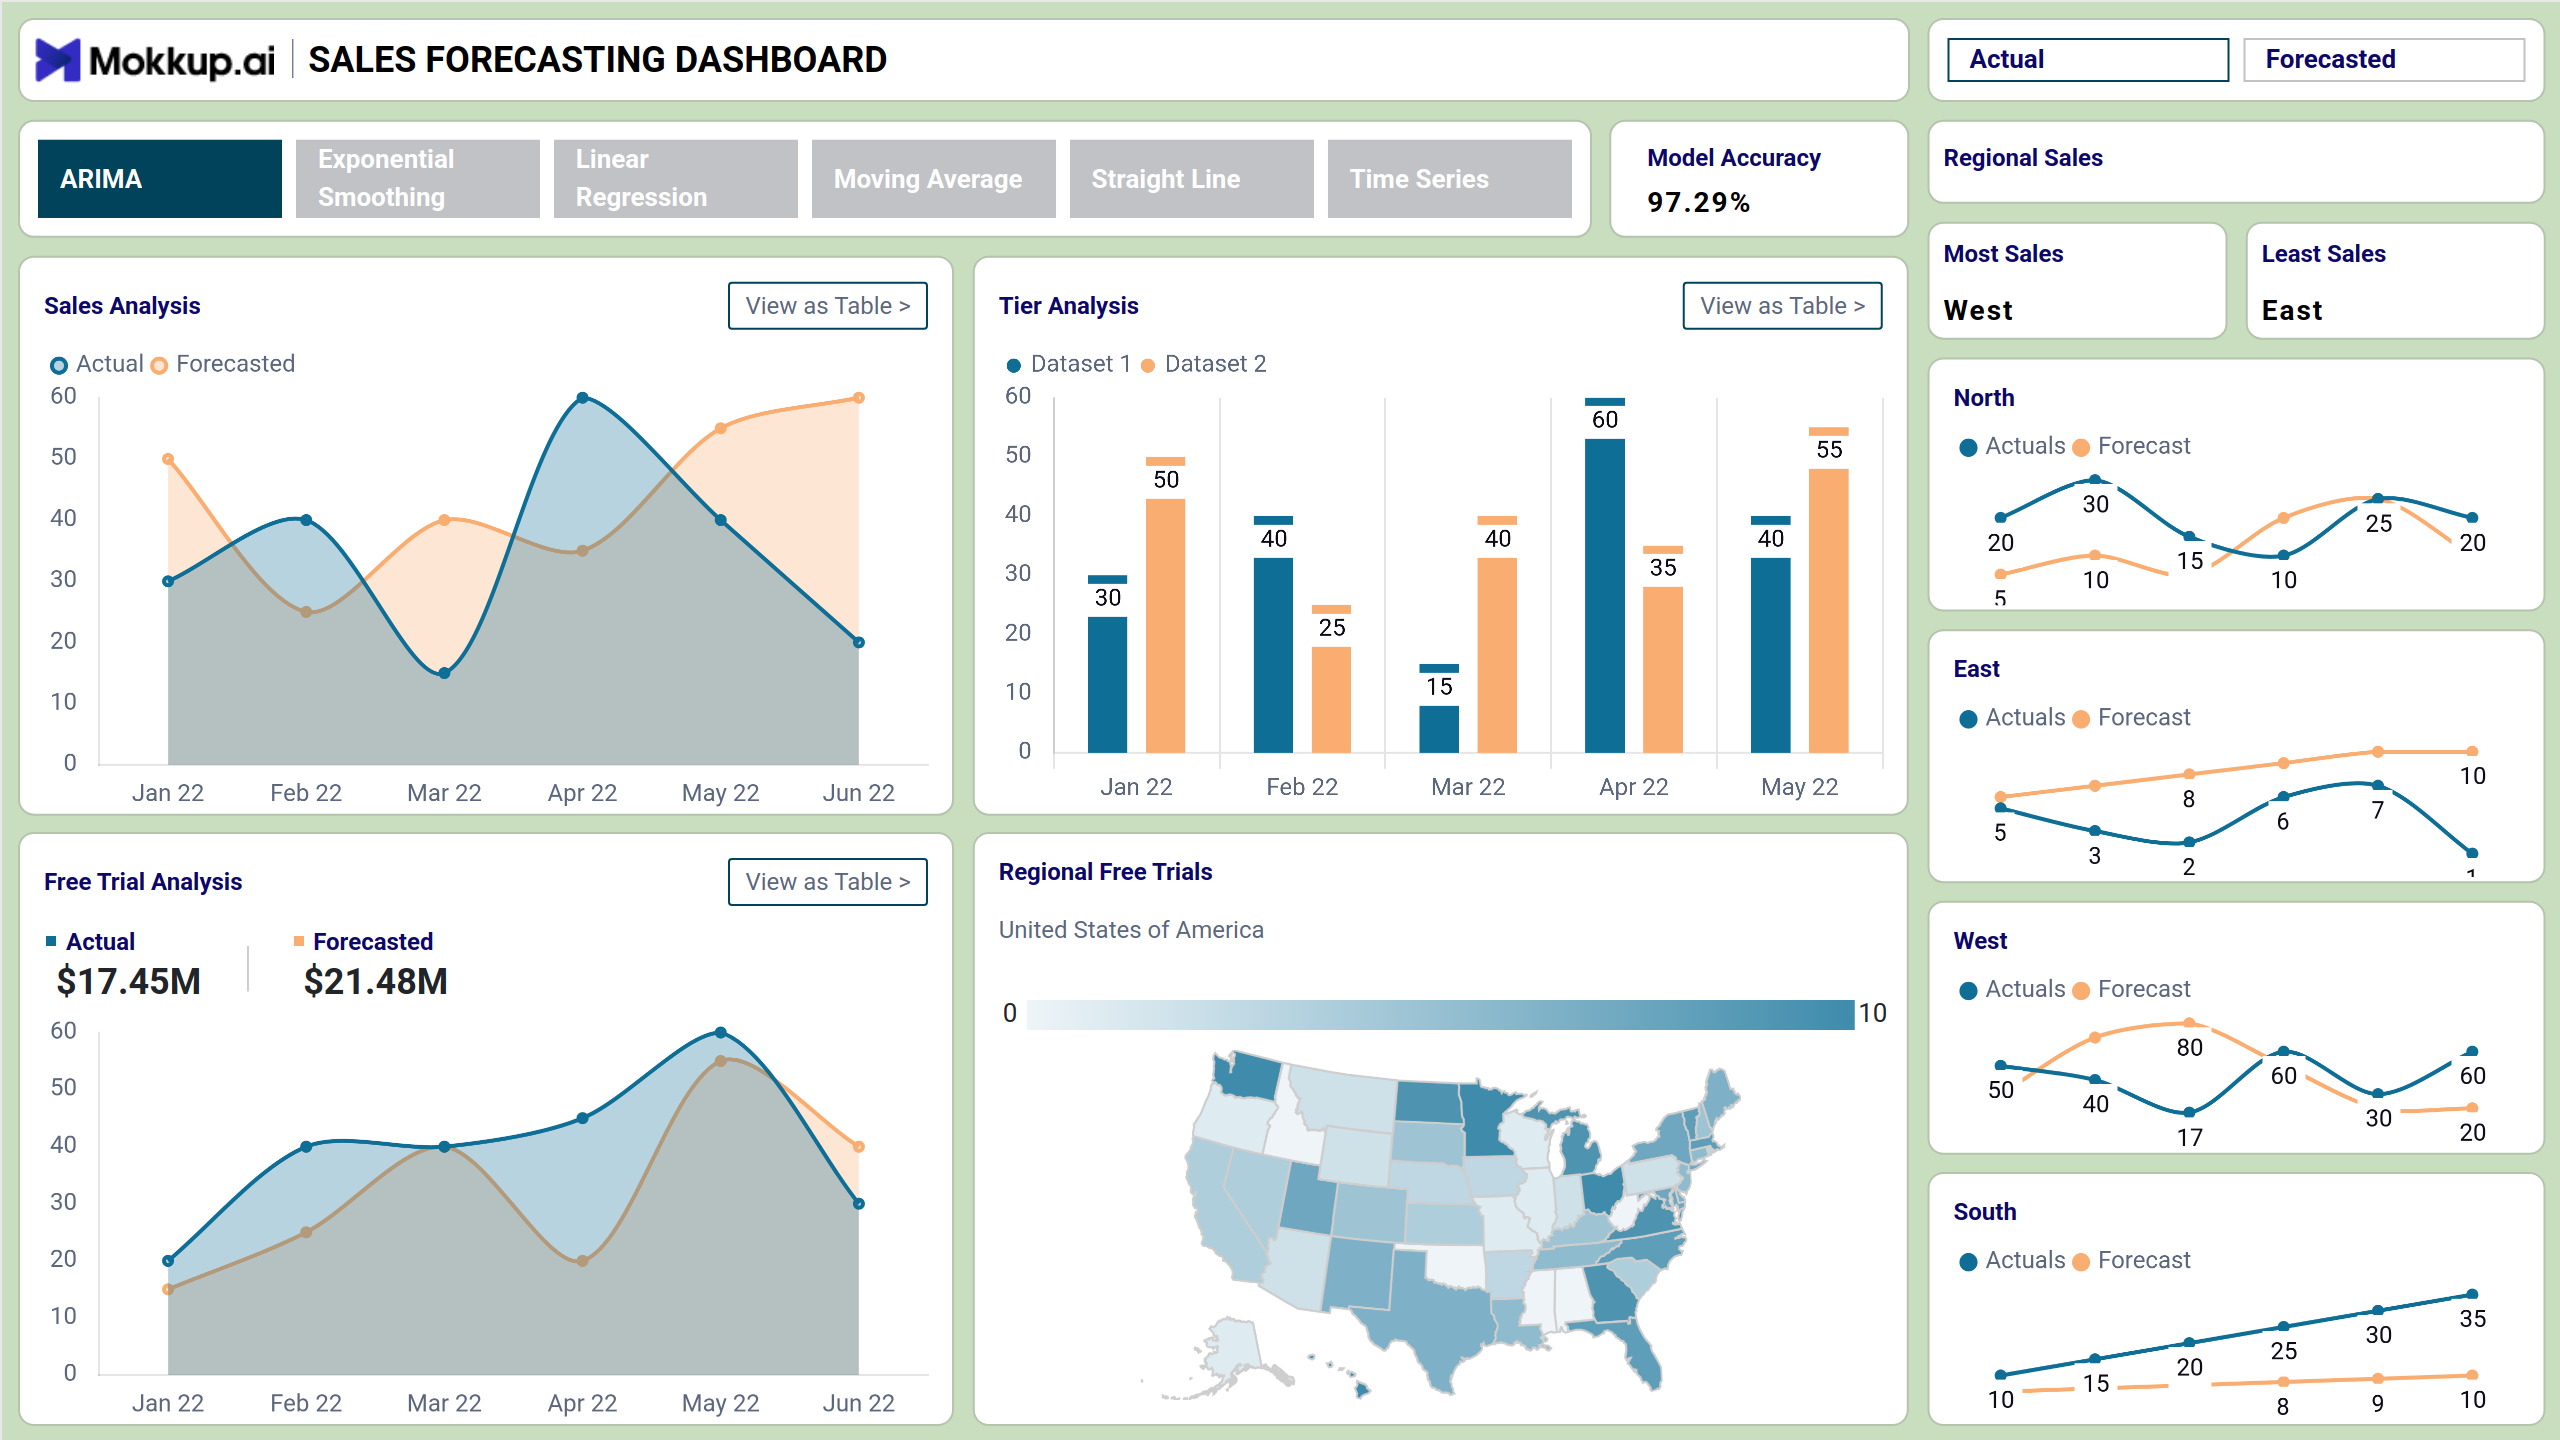Click the $17.45M Actual total
The width and height of the screenshot is (2560, 1440).
coord(129,982)
